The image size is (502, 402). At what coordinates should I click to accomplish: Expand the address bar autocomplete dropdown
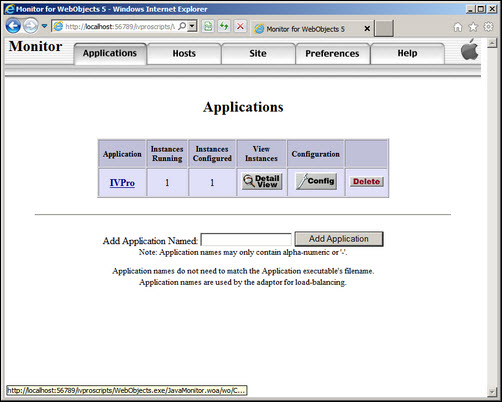click(x=192, y=26)
